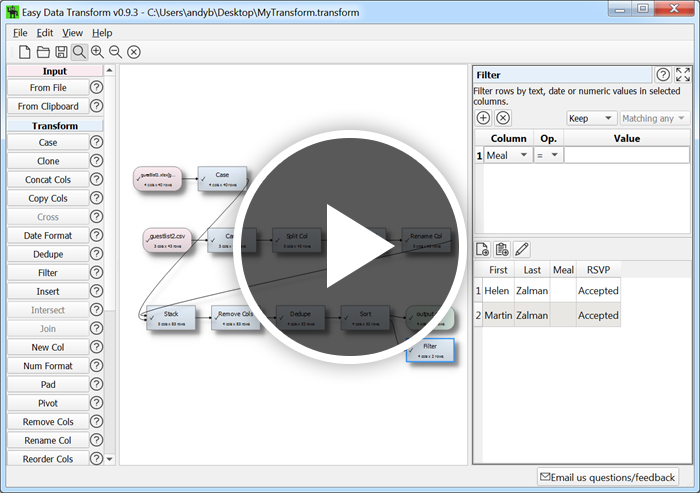Open the View menu

coord(72,32)
